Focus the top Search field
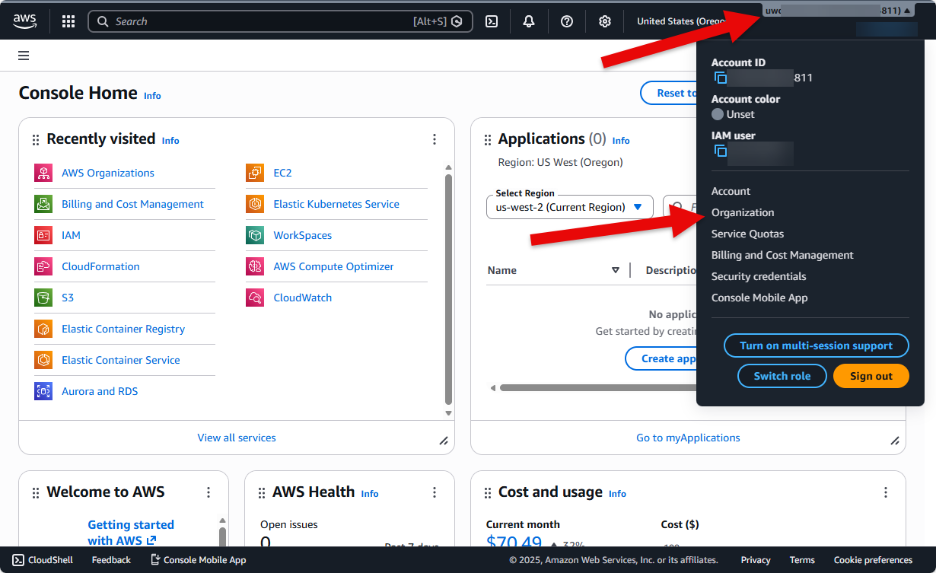Screen dimensions: 936x573 click(280, 21)
